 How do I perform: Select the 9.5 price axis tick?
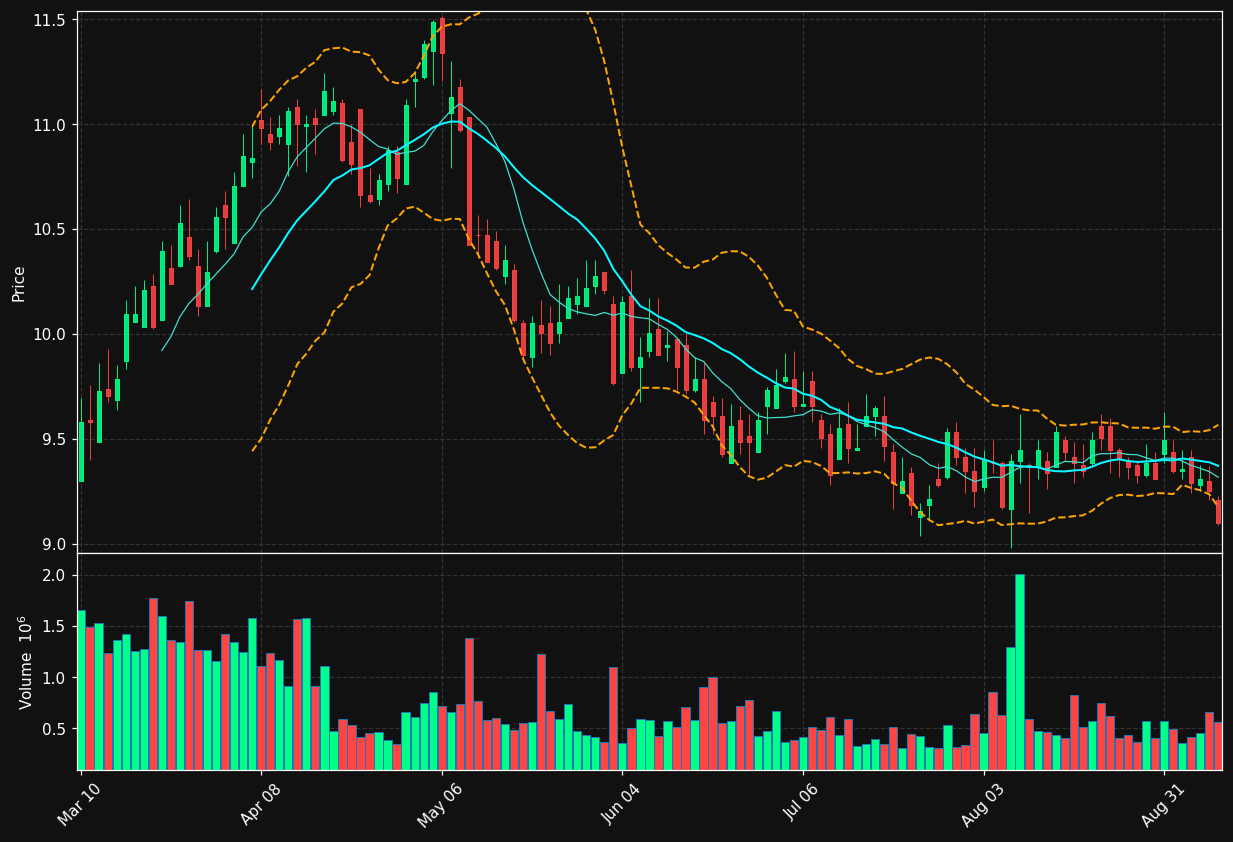[54, 439]
